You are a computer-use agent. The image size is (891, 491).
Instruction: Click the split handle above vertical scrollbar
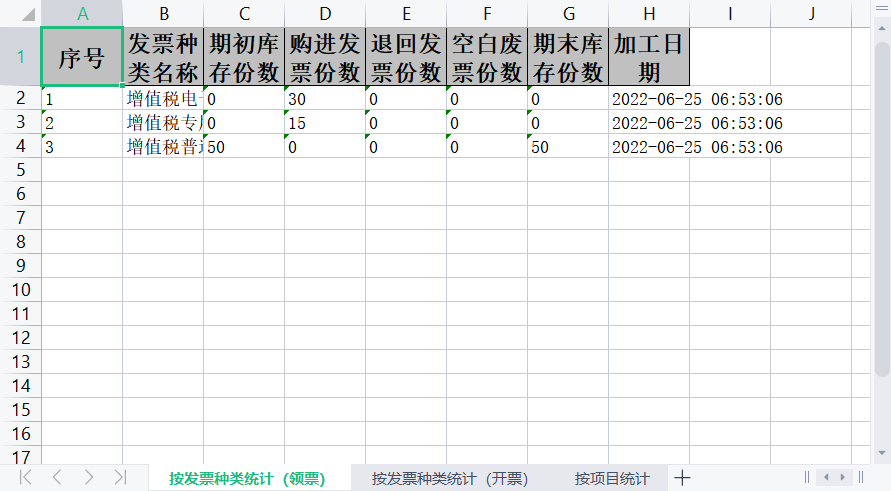882,9
